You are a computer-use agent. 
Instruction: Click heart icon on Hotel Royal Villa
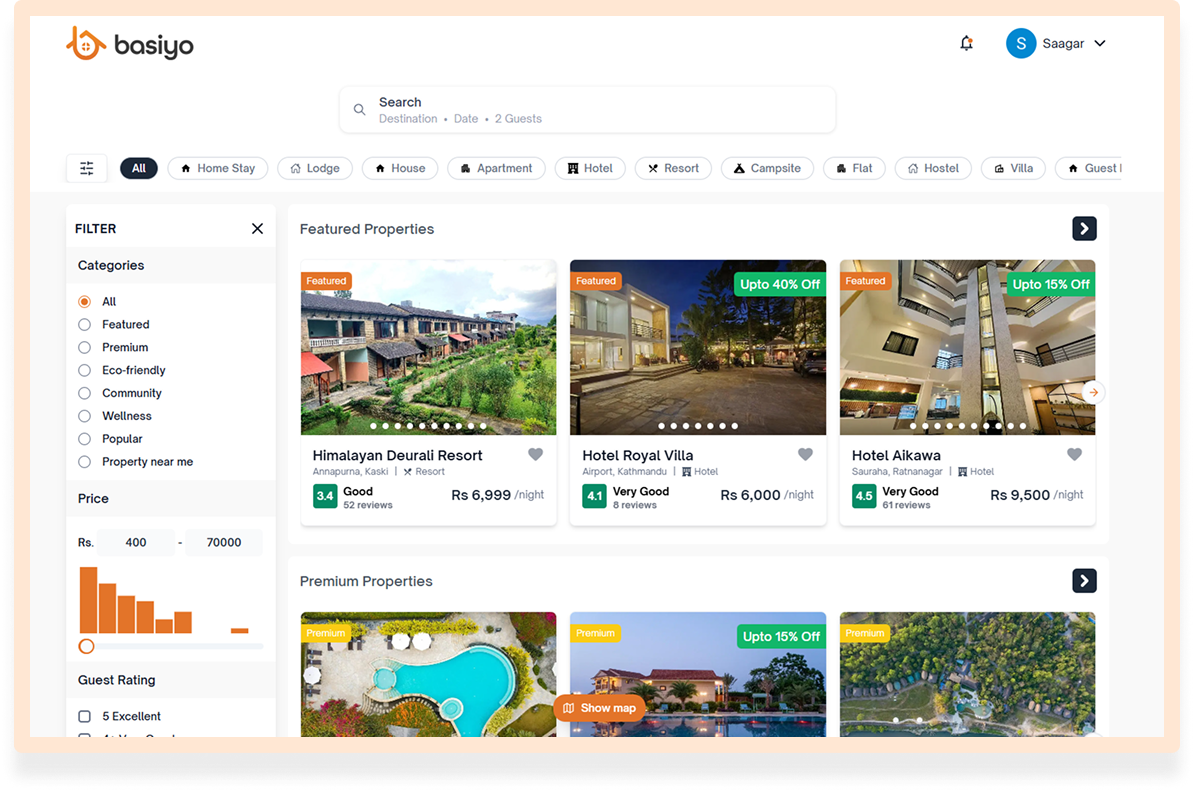[805, 455]
